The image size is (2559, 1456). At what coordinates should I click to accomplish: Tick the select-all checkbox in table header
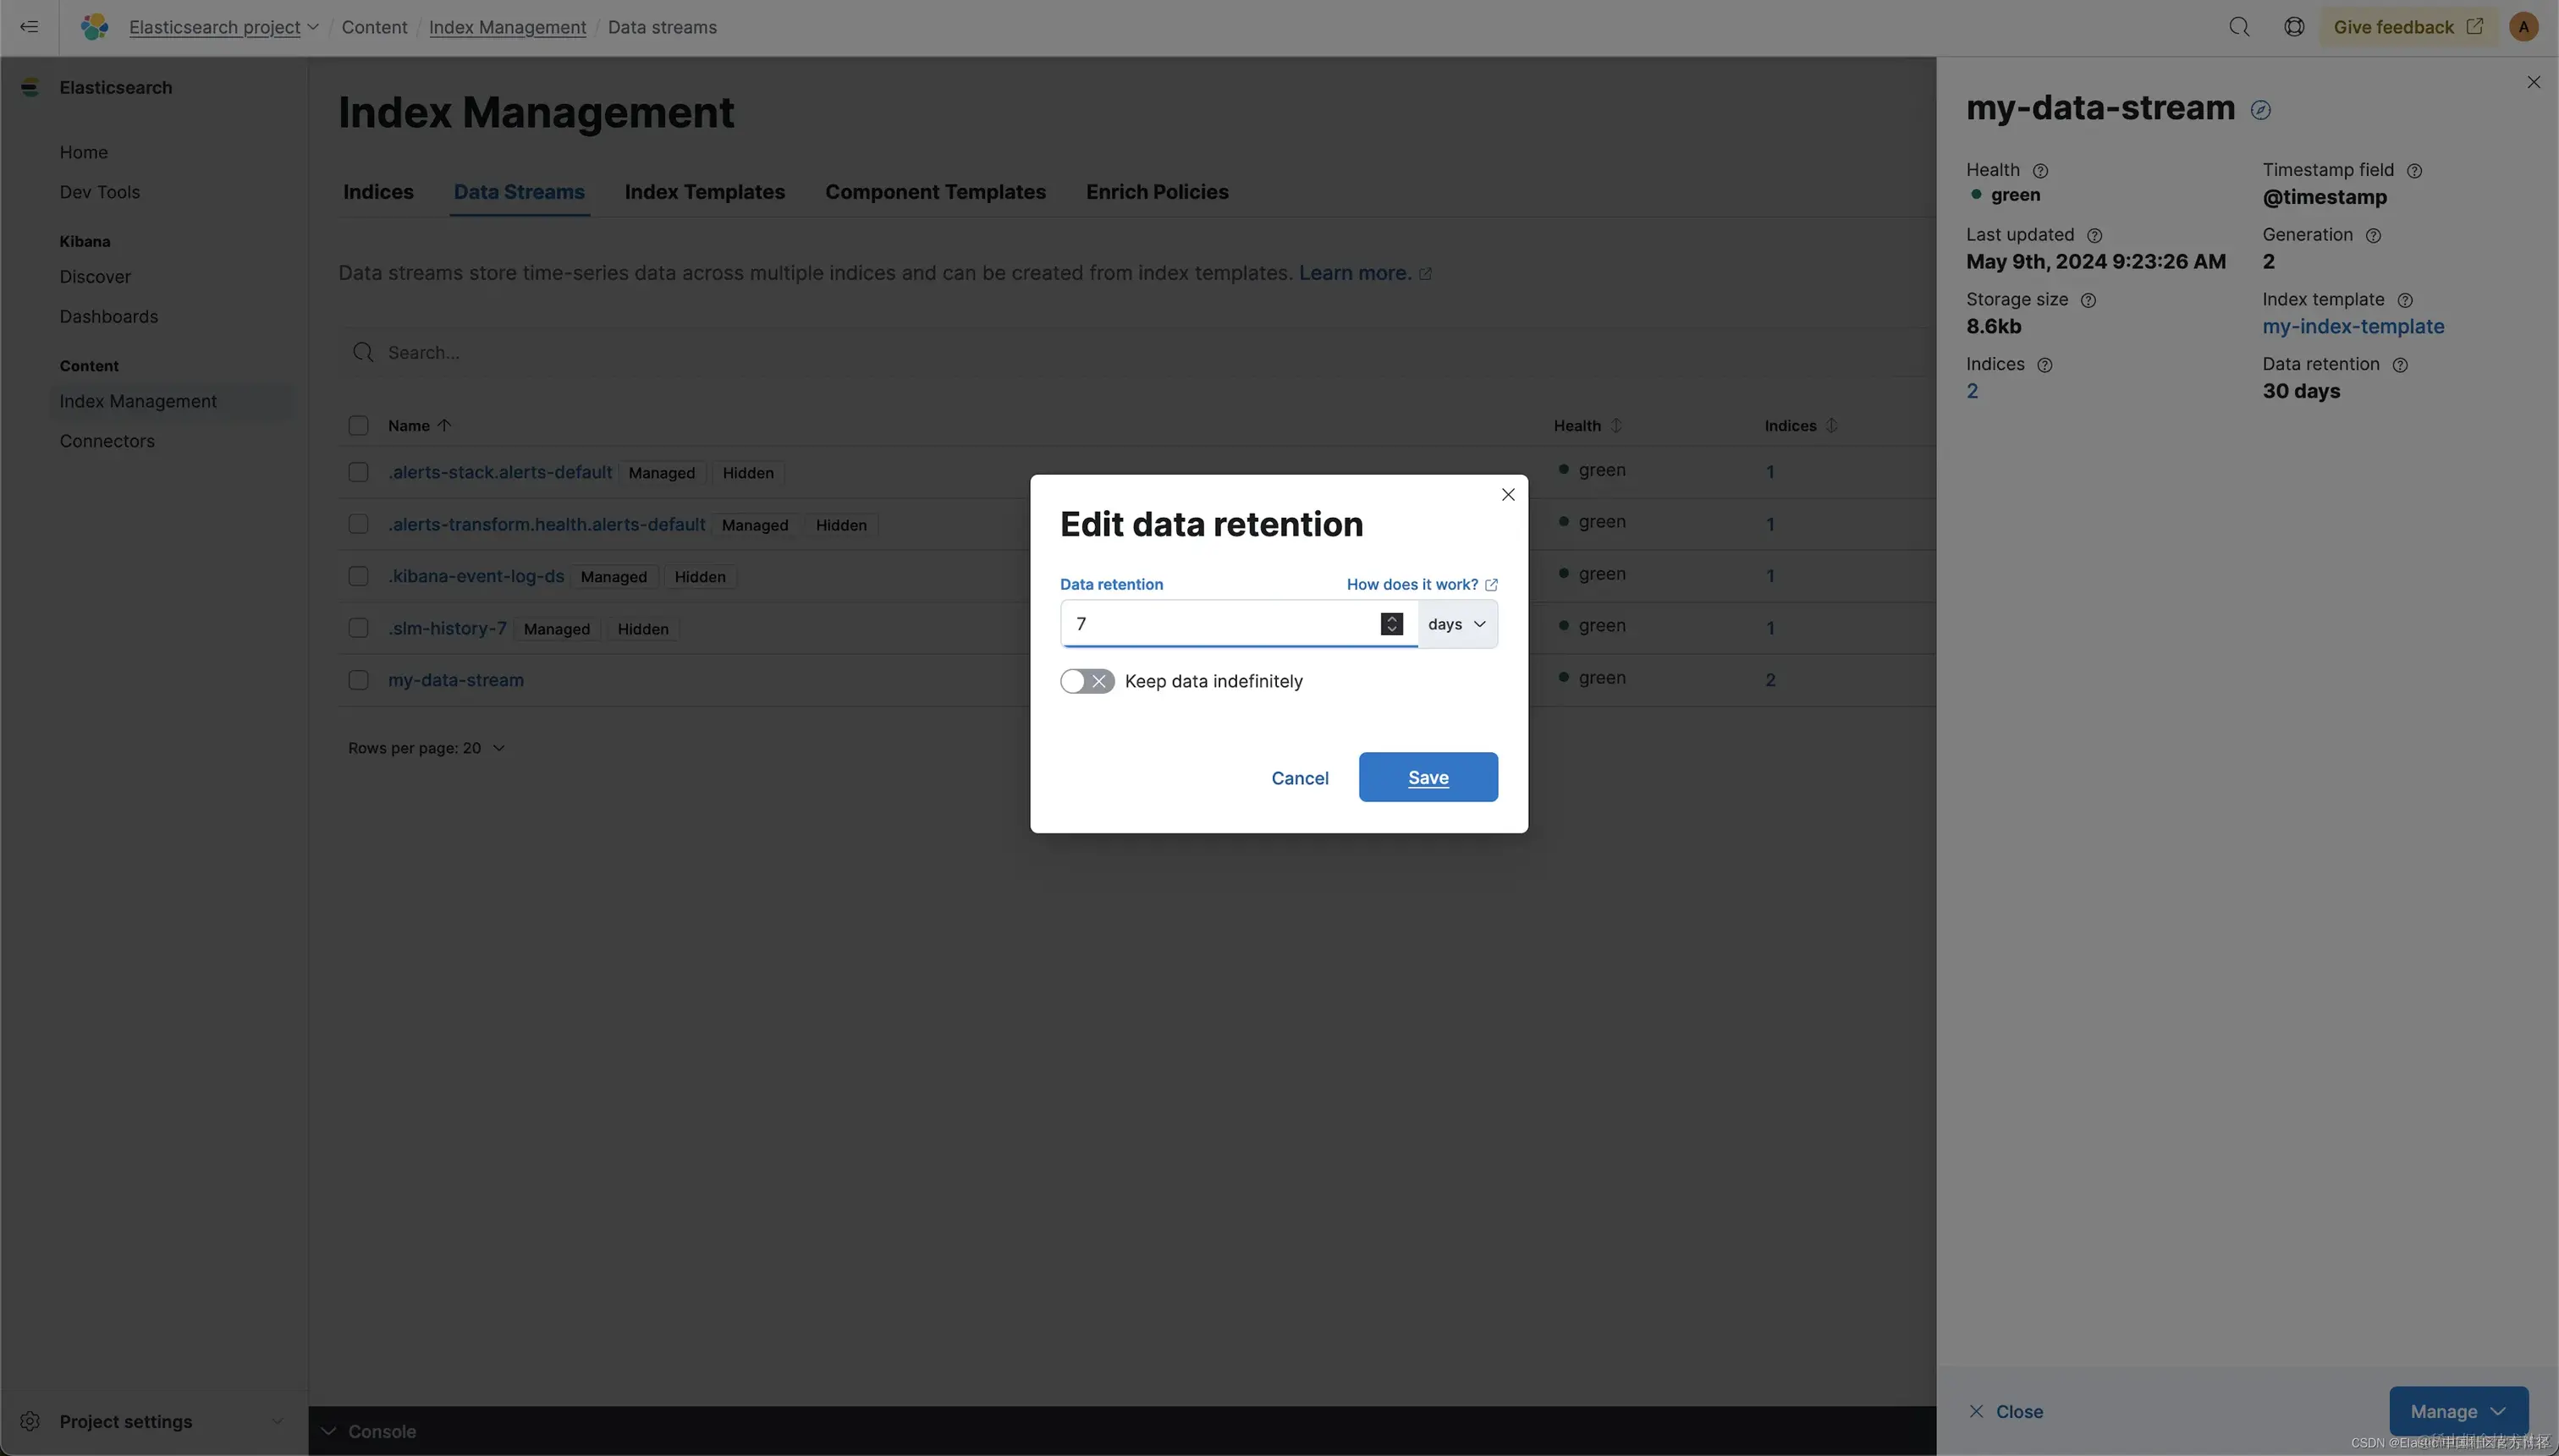tap(358, 425)
